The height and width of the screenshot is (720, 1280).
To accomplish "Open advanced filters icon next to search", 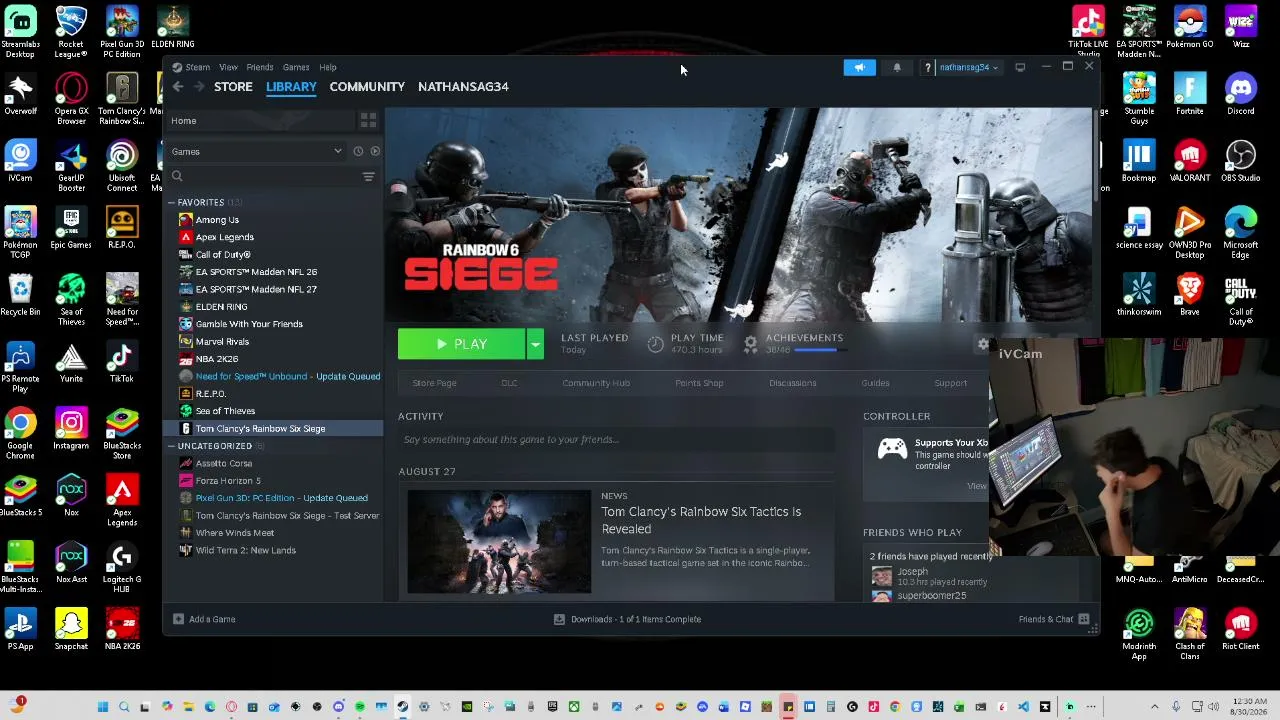I will pos(369,177).
